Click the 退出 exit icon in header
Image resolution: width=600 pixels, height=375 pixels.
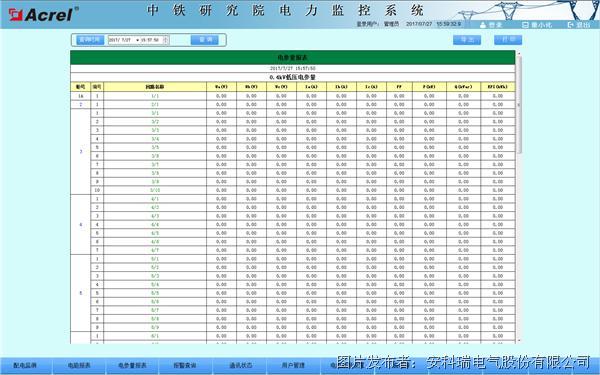click(x=571, y=25)
